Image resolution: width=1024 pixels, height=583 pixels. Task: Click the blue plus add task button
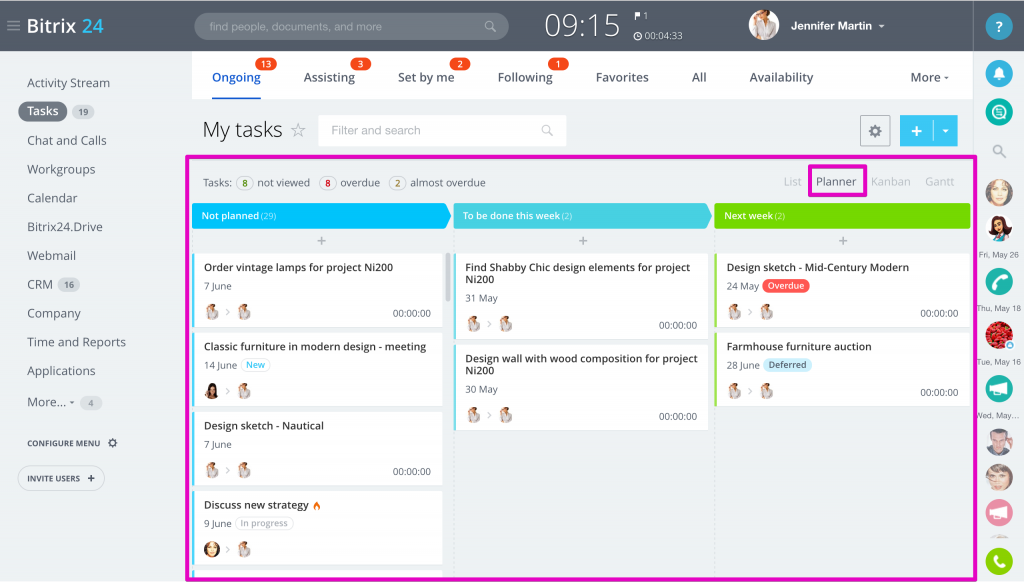point(916,131)
